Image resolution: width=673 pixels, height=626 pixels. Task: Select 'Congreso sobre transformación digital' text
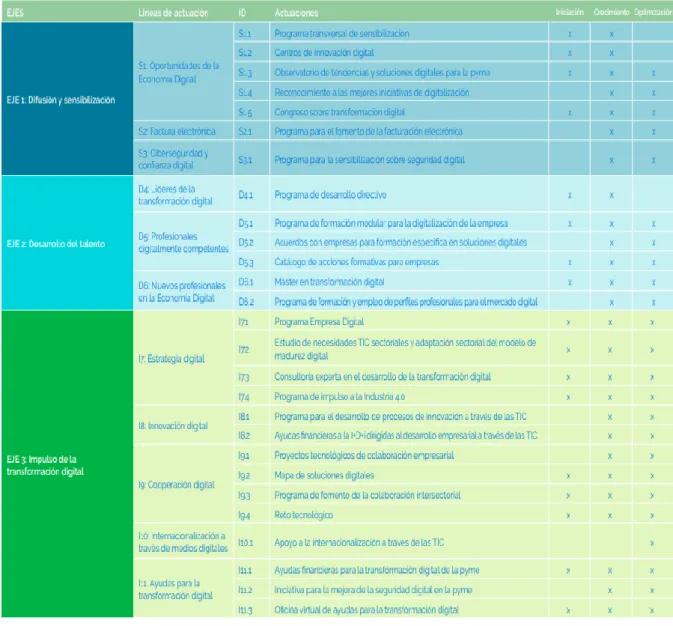pyautogui.click(x=340, y=112)
